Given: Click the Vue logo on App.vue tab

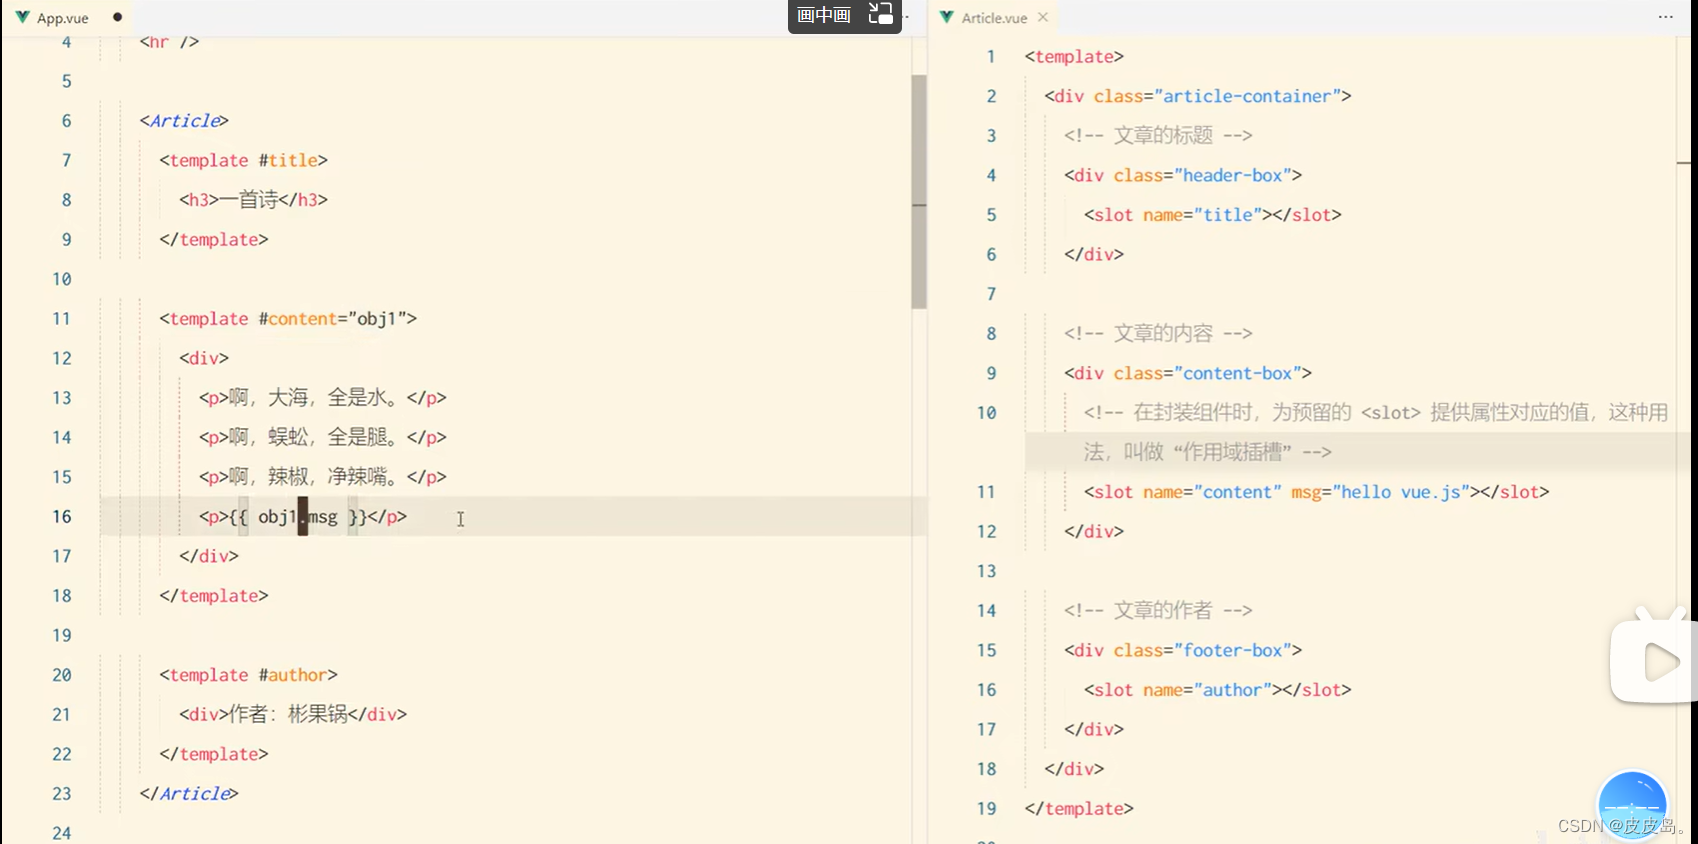Looking at the screenshot, I should 22,17.
